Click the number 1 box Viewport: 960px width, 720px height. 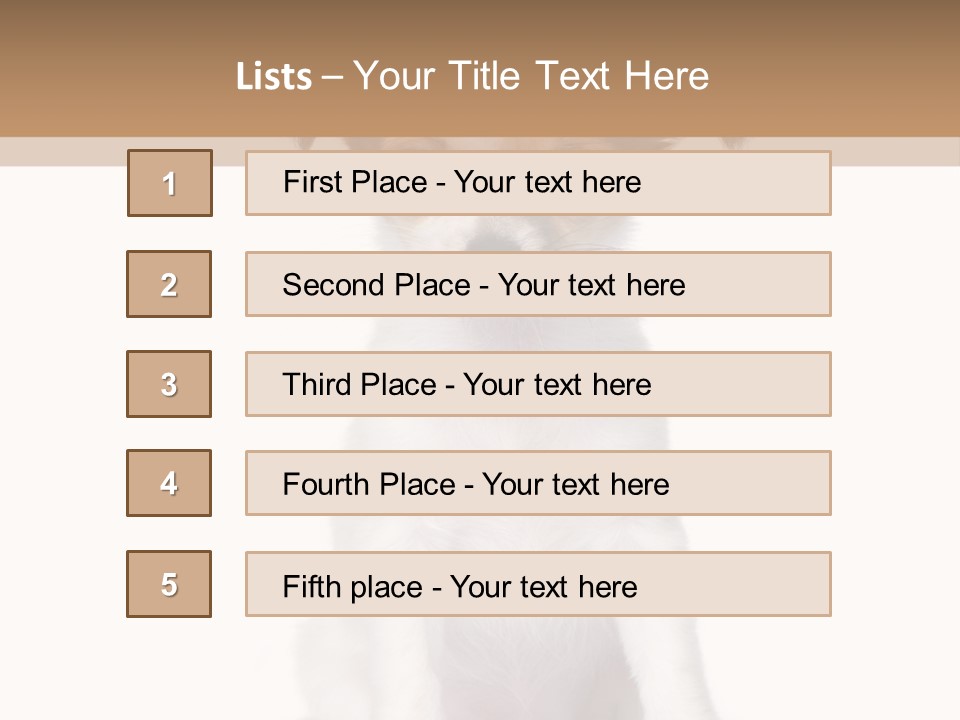(170, 183)
